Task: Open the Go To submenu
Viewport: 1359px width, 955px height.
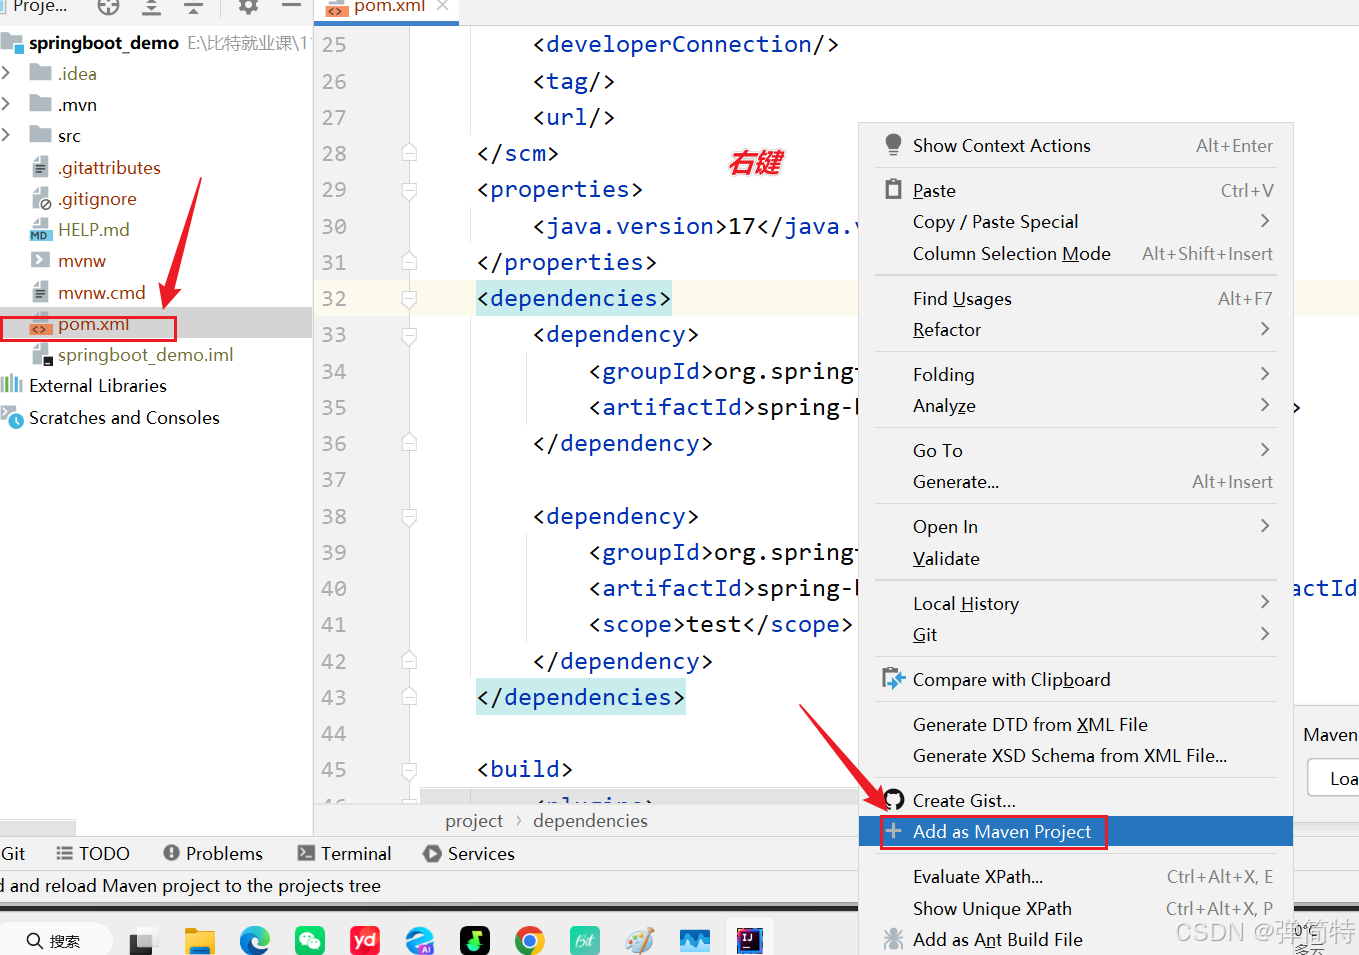Action: tap(1076, 450)
